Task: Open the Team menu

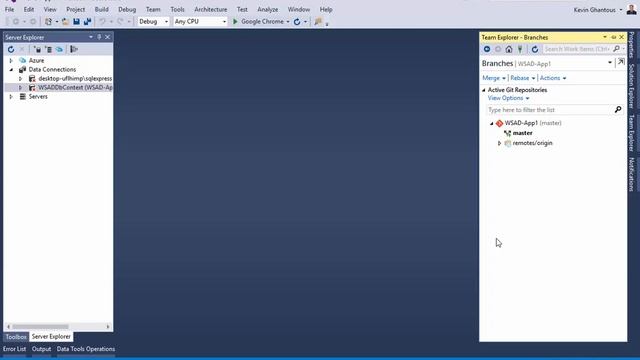Action: 153,9
